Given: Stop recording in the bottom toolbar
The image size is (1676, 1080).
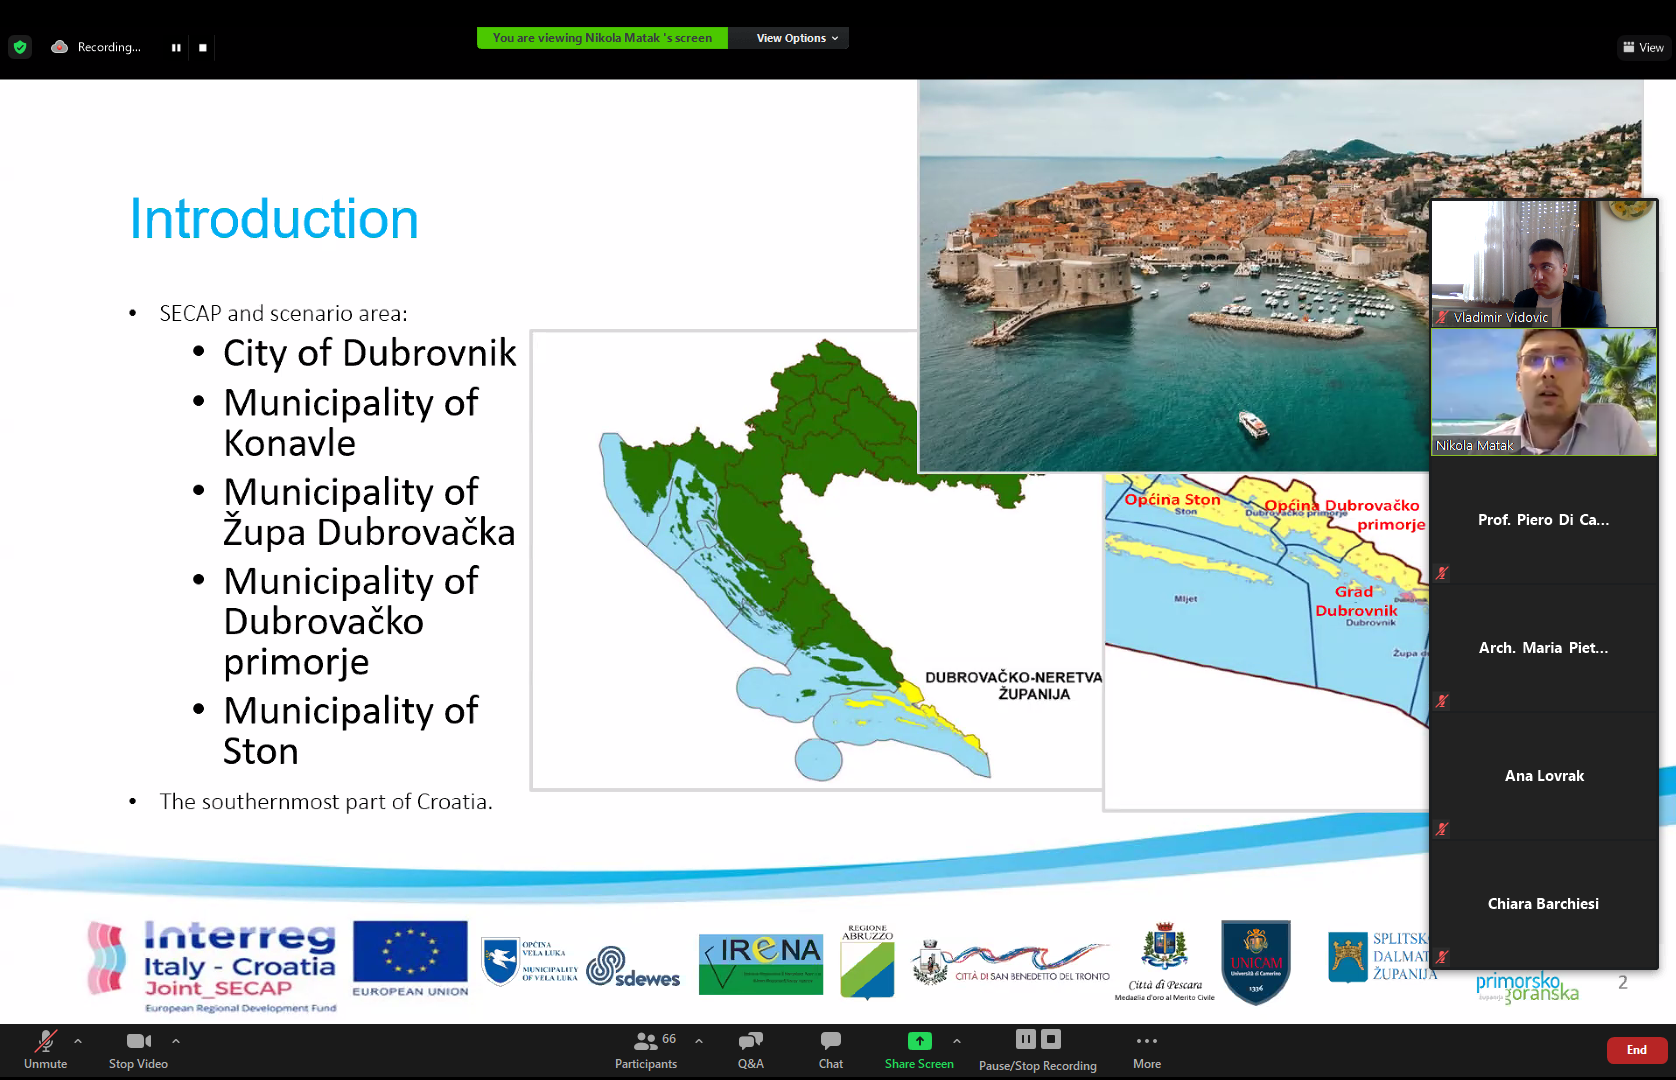Looking at the screenshot, I should pos(1051,1039).
